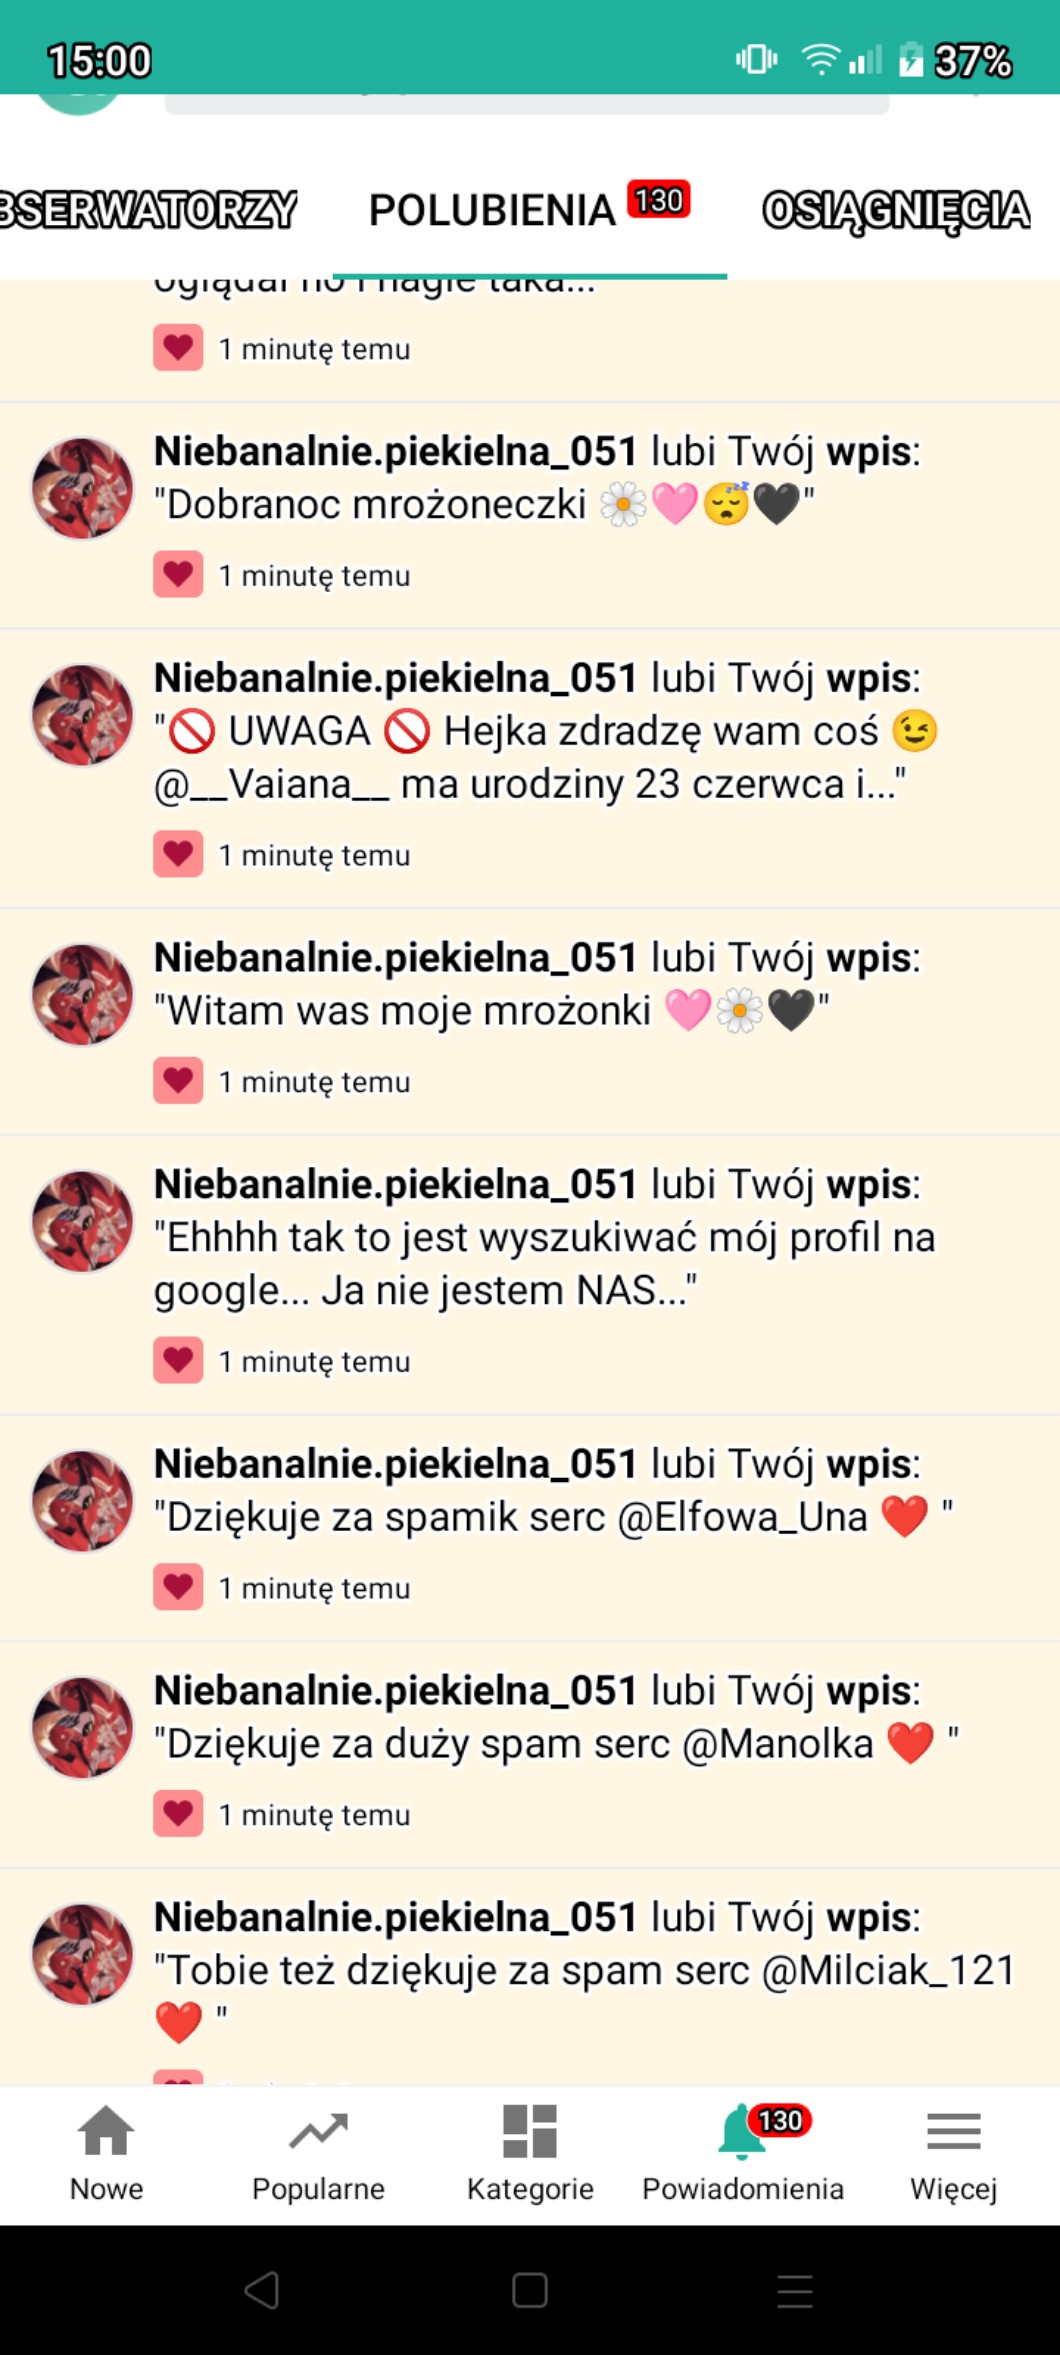This screenshot has height=2355, width=1060.
Task: Tap heart icon under "Witam was moje mrożonki"
Action: (x=178, y=1081)
